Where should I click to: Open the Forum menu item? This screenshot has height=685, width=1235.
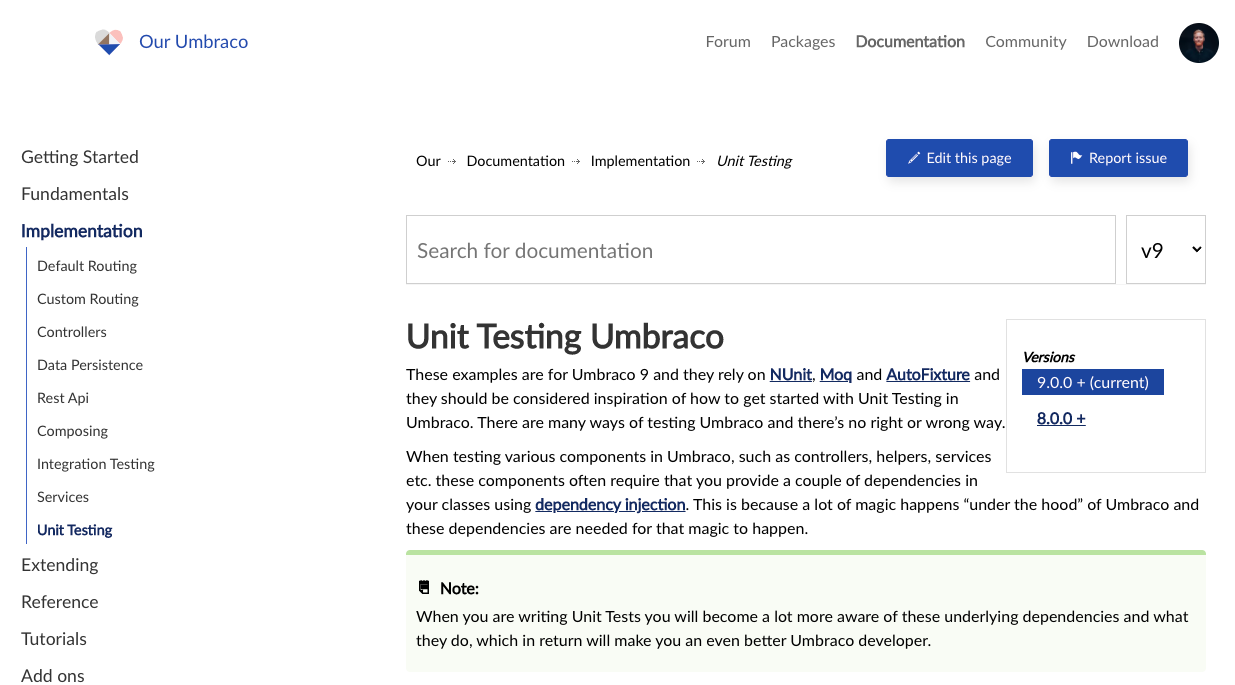tap(728, 42)
